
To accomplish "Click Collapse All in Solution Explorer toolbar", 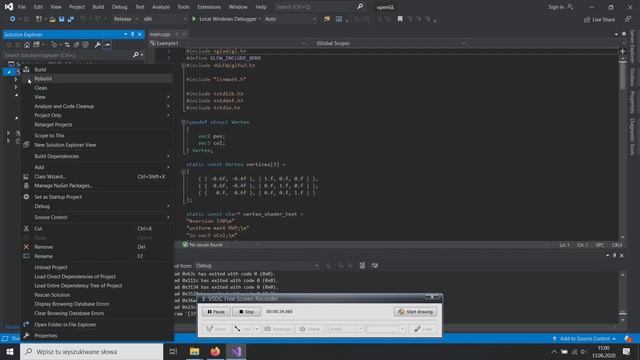I will (76, 44).
